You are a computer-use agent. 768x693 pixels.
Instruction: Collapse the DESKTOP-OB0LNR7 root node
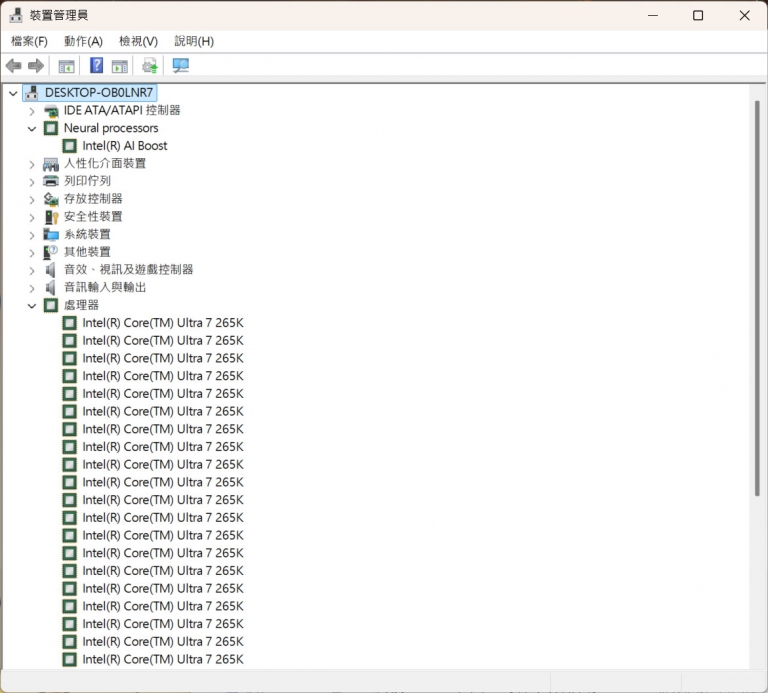click(x=13, y=93)
